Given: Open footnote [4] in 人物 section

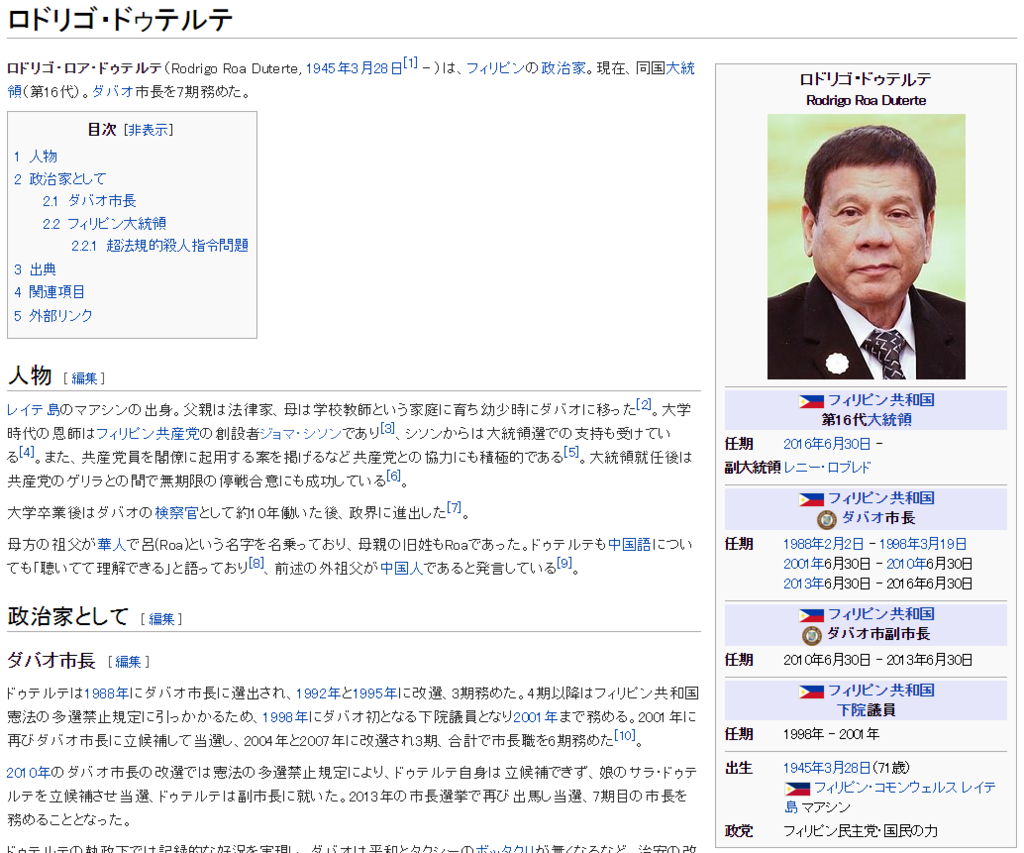Looking at the screenshot, I should [x=27, y=451].
